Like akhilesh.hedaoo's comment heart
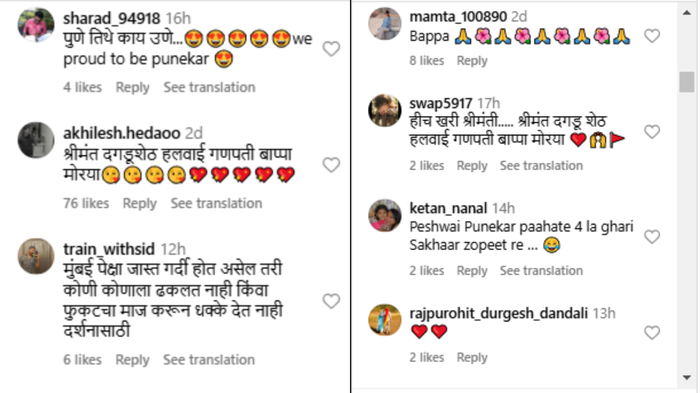The height and width of the screenshot is (393, 700). pos(331,165)
